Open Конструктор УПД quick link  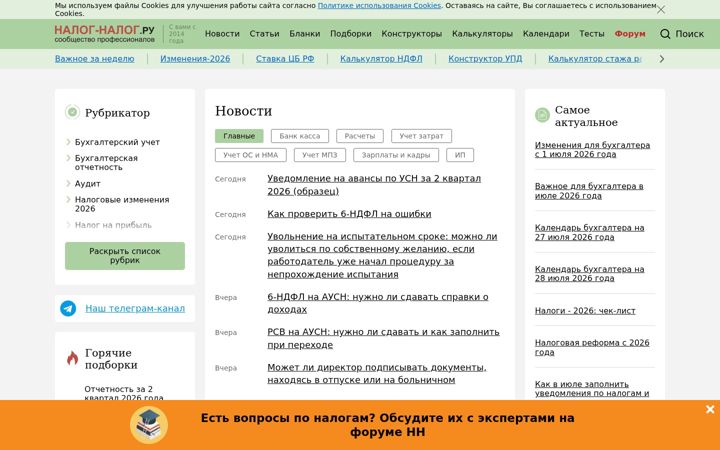[485, 59]
